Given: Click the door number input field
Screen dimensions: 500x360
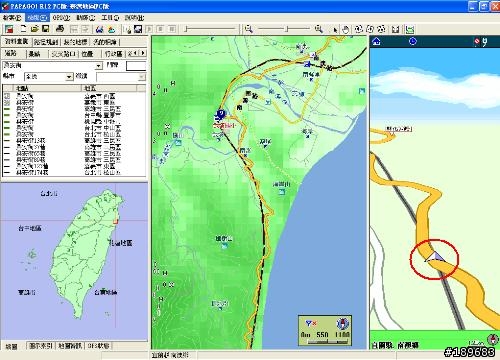Looking at the screenshot, I should (x=136, y=66).
